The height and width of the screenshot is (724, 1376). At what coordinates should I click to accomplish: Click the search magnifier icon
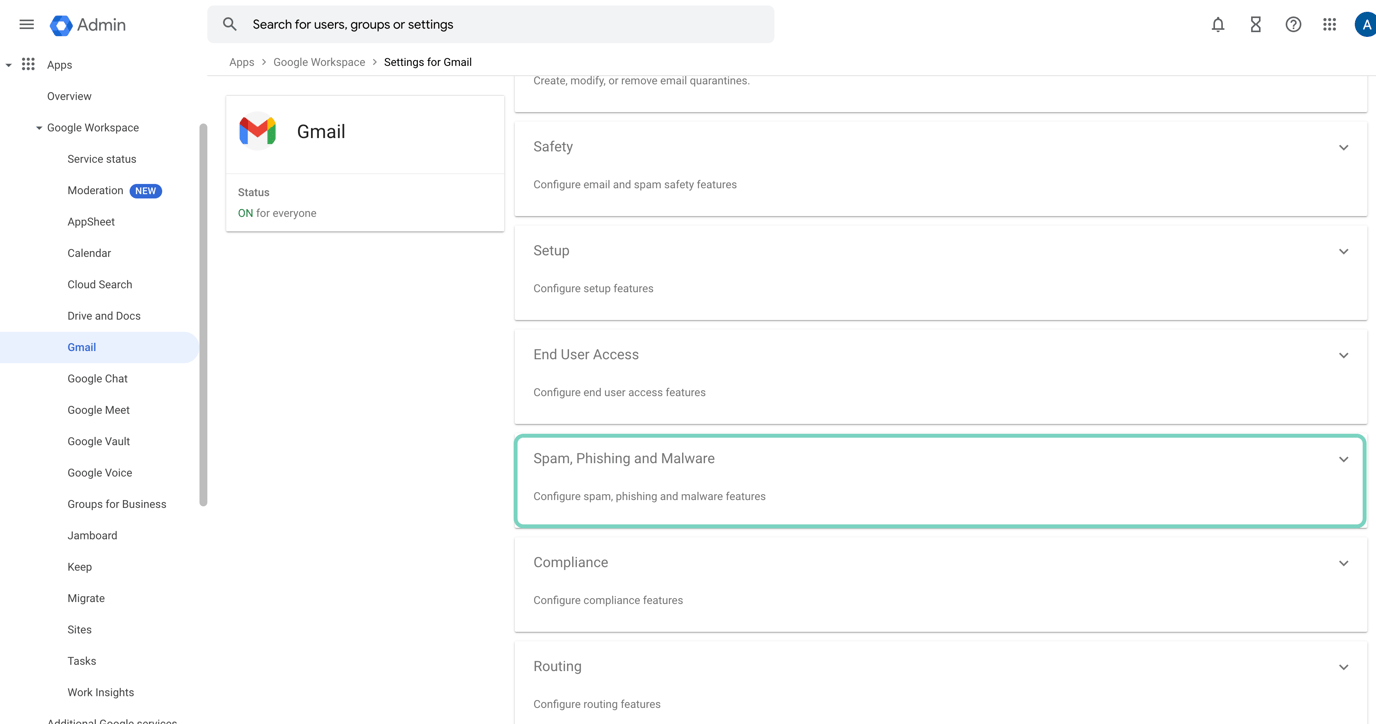point(229,23)
